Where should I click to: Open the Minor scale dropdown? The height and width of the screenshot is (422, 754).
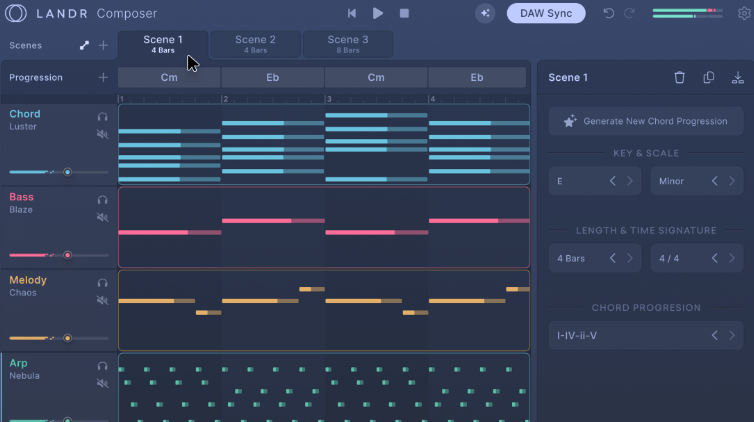pyautogui.click(x=697, y=181)
